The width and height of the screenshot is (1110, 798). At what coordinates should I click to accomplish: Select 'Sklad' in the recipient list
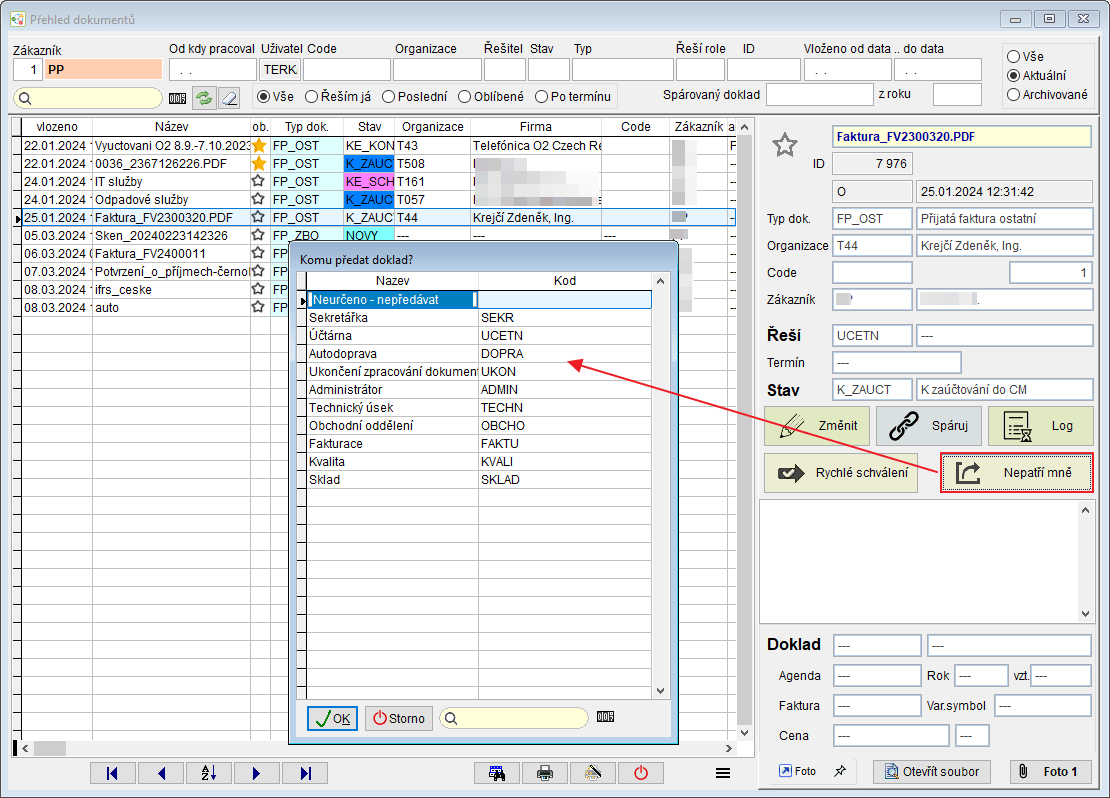click(x=479, y=480)
